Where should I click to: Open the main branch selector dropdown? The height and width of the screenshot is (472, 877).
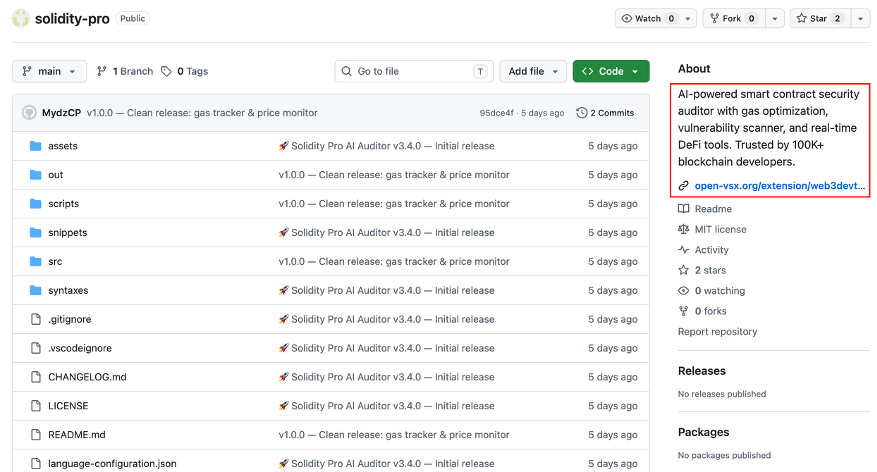49,71
